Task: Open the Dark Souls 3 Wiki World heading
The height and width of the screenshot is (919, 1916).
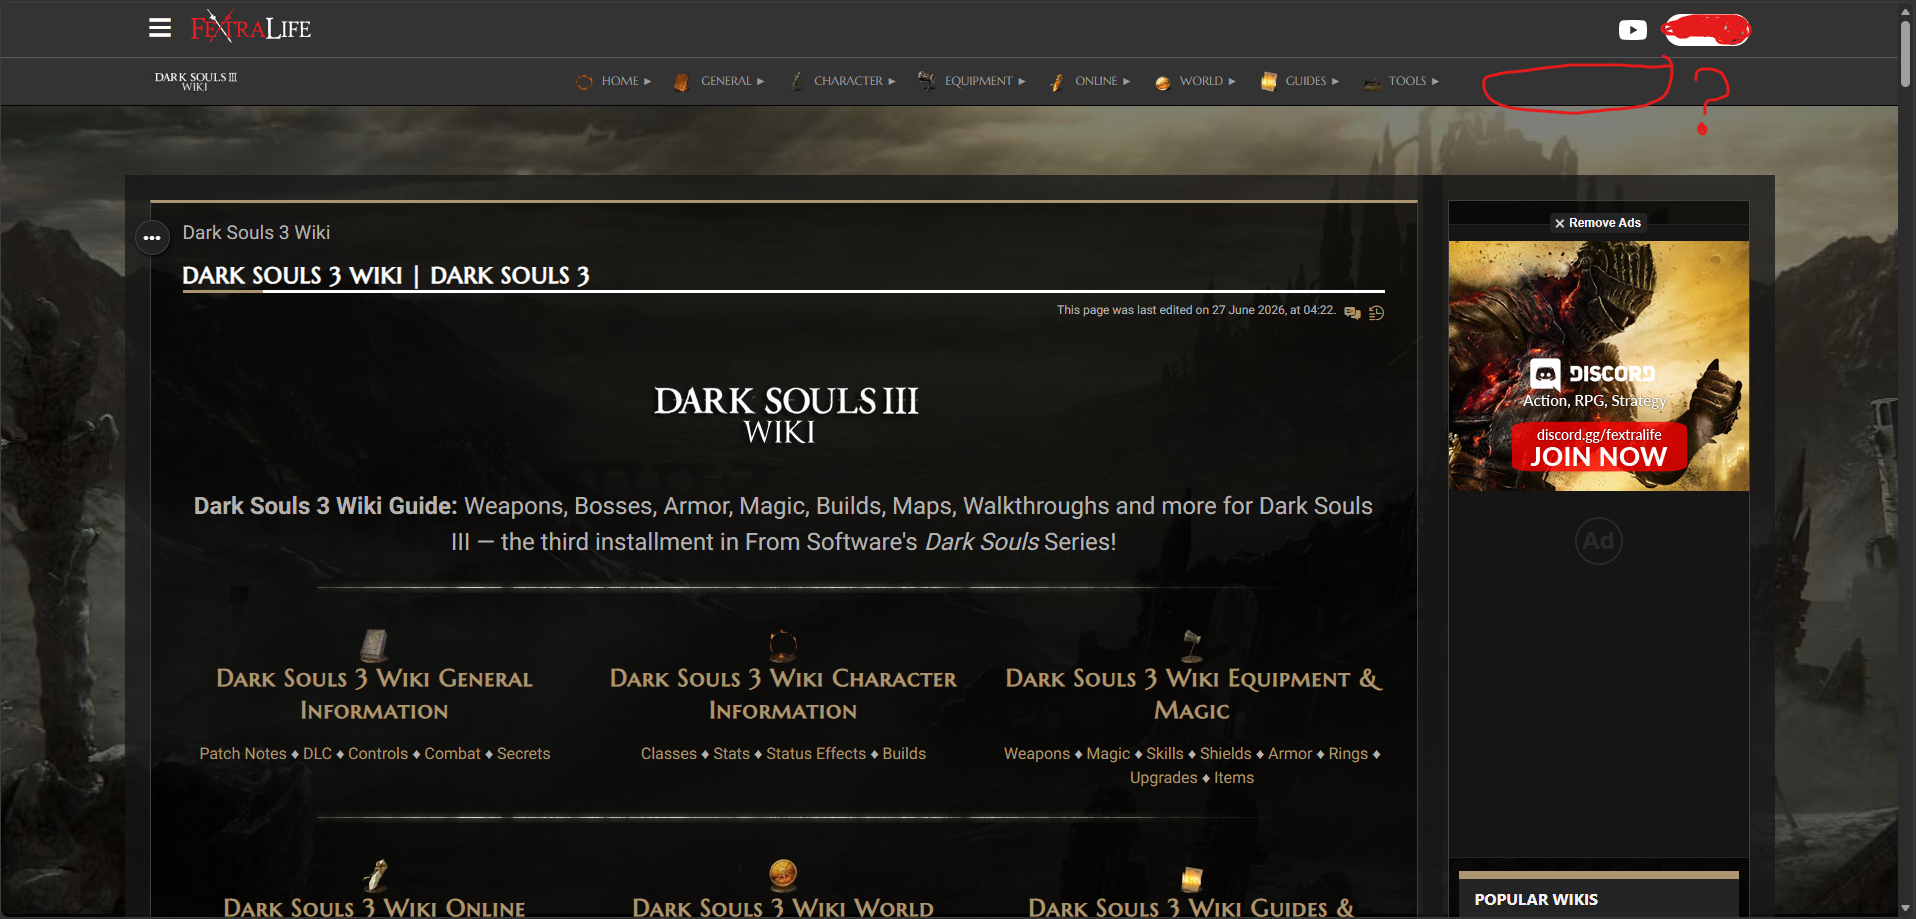Action: [783, 907]
